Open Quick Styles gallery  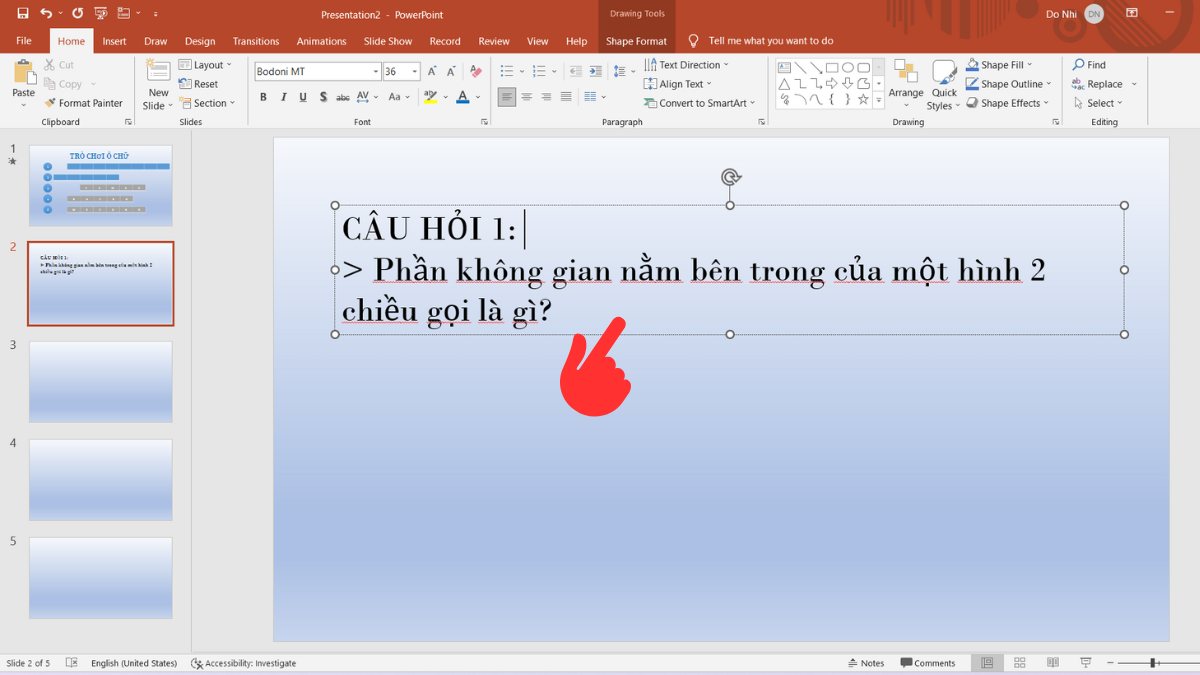coord(943,85)
